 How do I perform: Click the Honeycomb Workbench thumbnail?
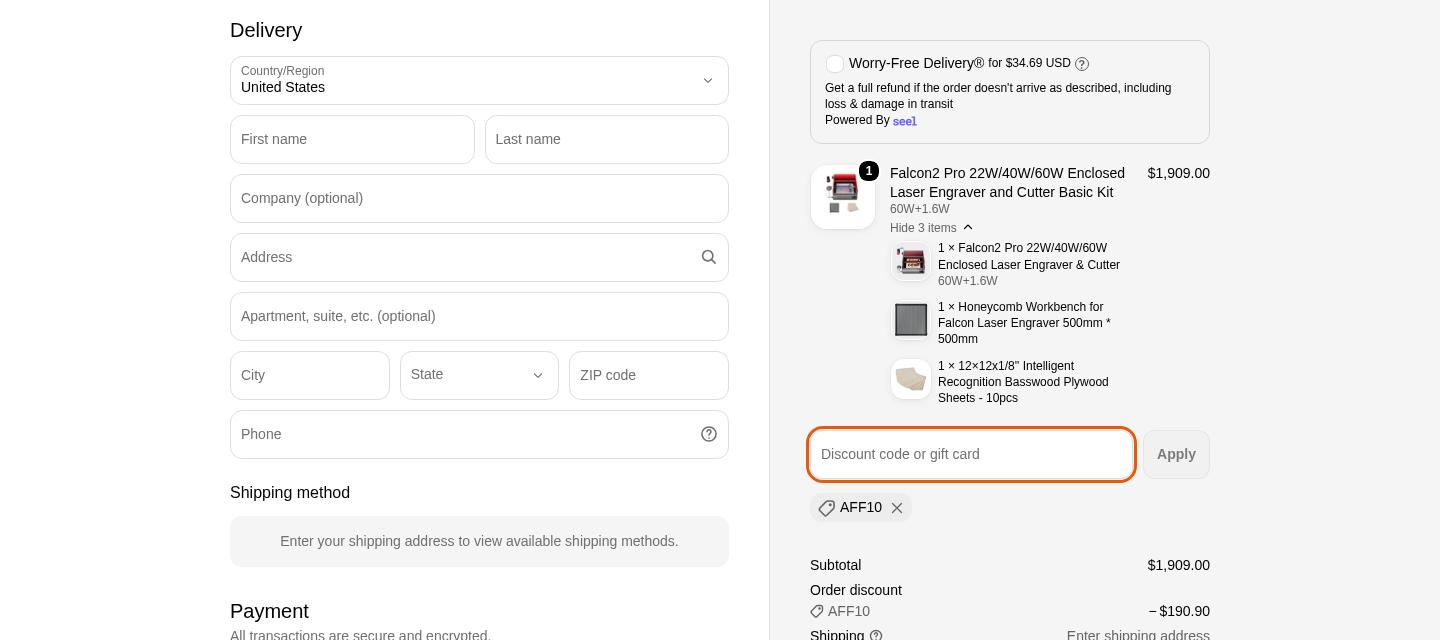[x=911, y=320]
